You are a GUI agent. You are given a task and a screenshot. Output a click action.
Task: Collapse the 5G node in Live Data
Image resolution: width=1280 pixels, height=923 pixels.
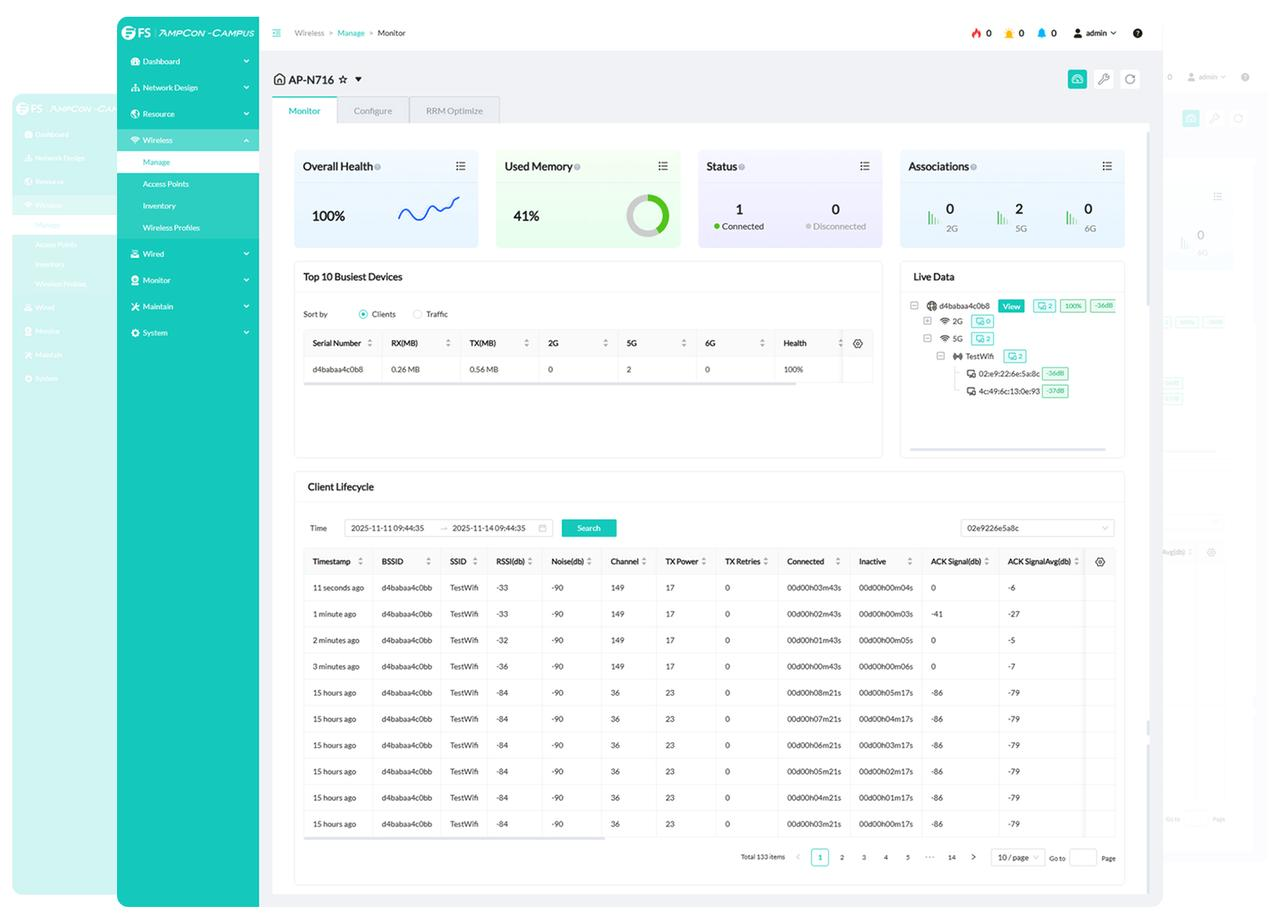pos(927,339)
